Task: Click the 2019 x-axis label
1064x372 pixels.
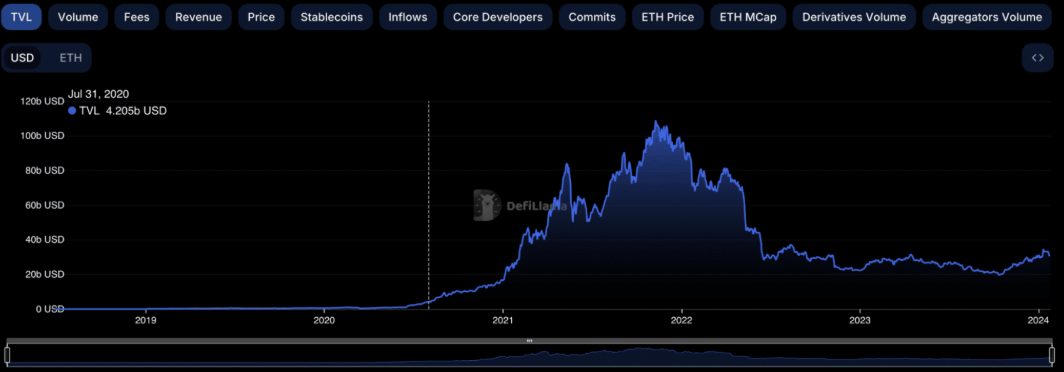Action: coord(145,320)
